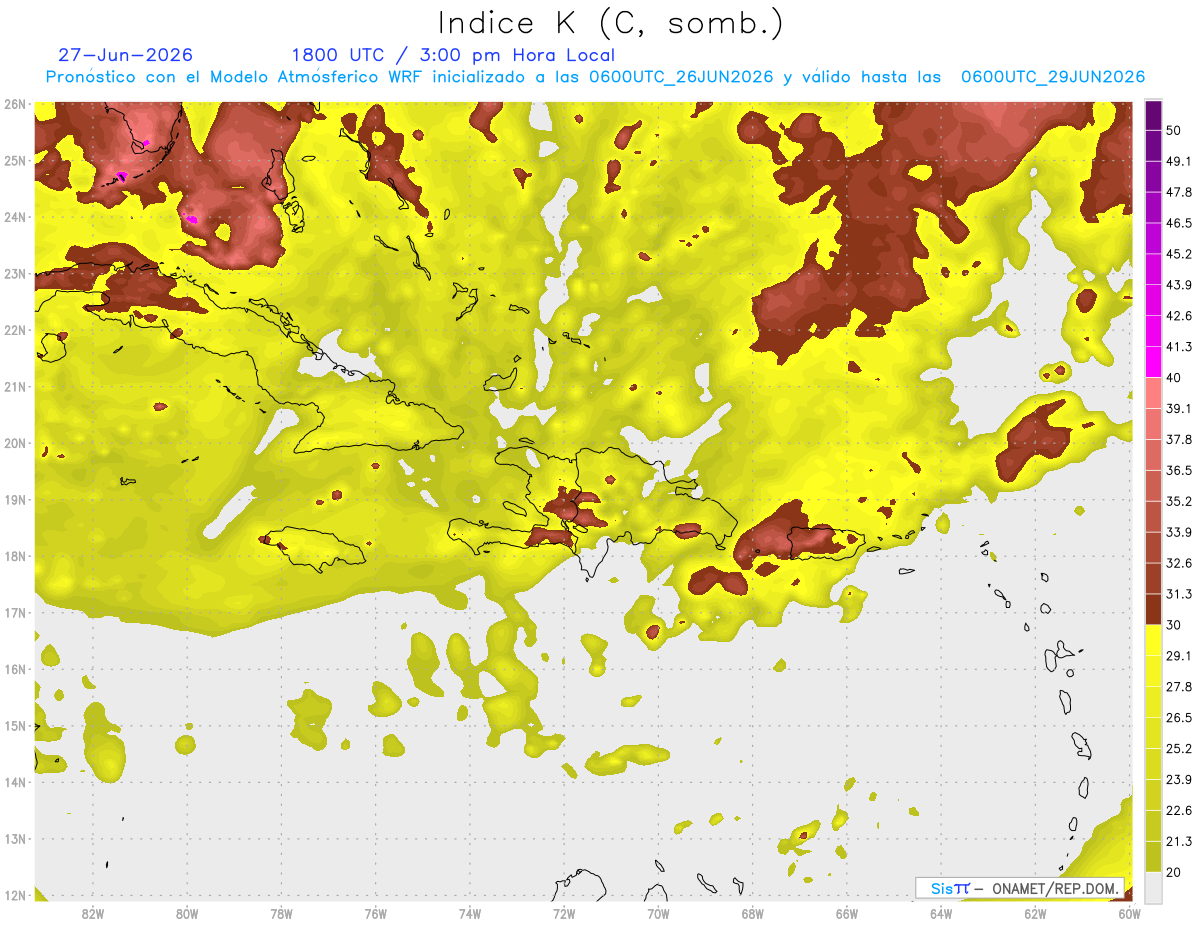The width and height of the screenshot is (1200, 927).
Task: Click the 26N latitude axis label
Action: point(15,103)
